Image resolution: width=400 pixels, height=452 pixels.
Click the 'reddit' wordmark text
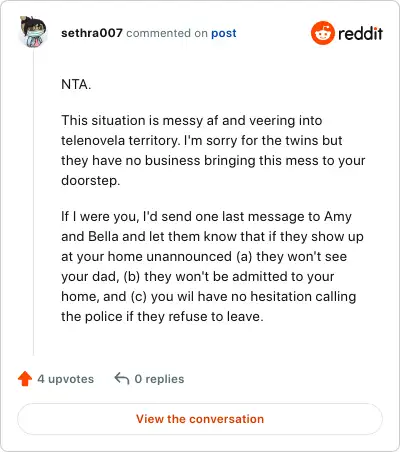click(x=360, y=33)
